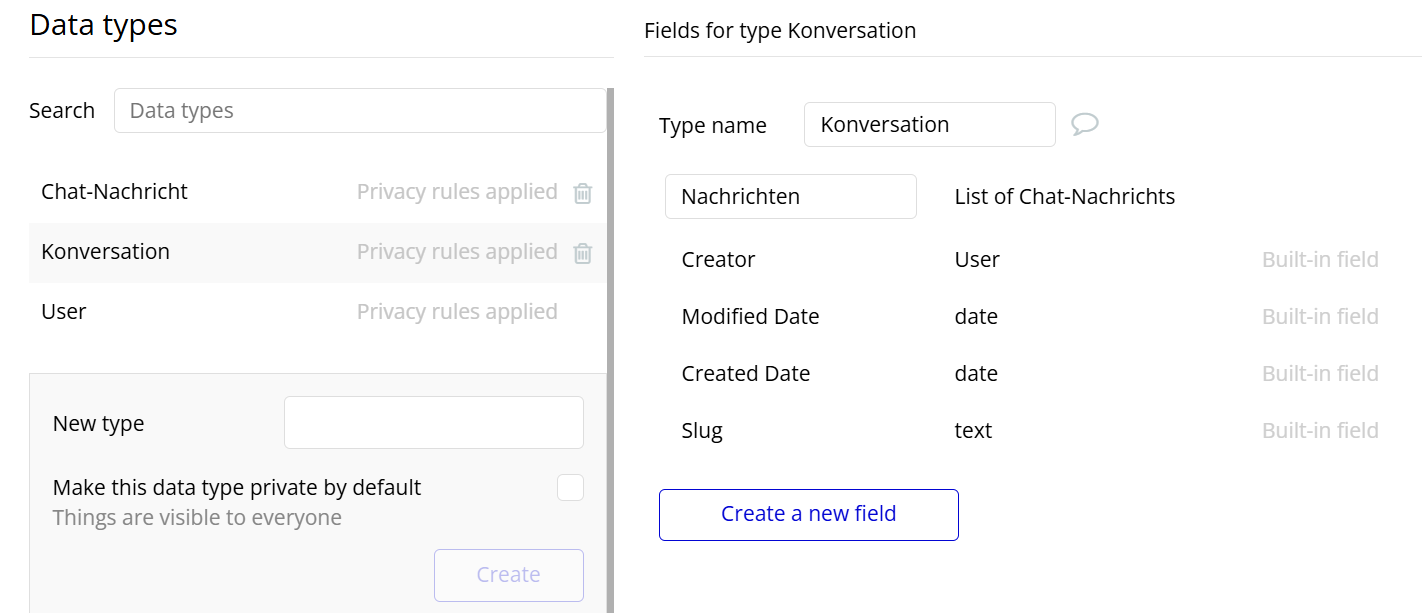Toggle 'Make this data type private' checkbox
1422x613 pixels.
pyautogui.click(x=570, y=487)
